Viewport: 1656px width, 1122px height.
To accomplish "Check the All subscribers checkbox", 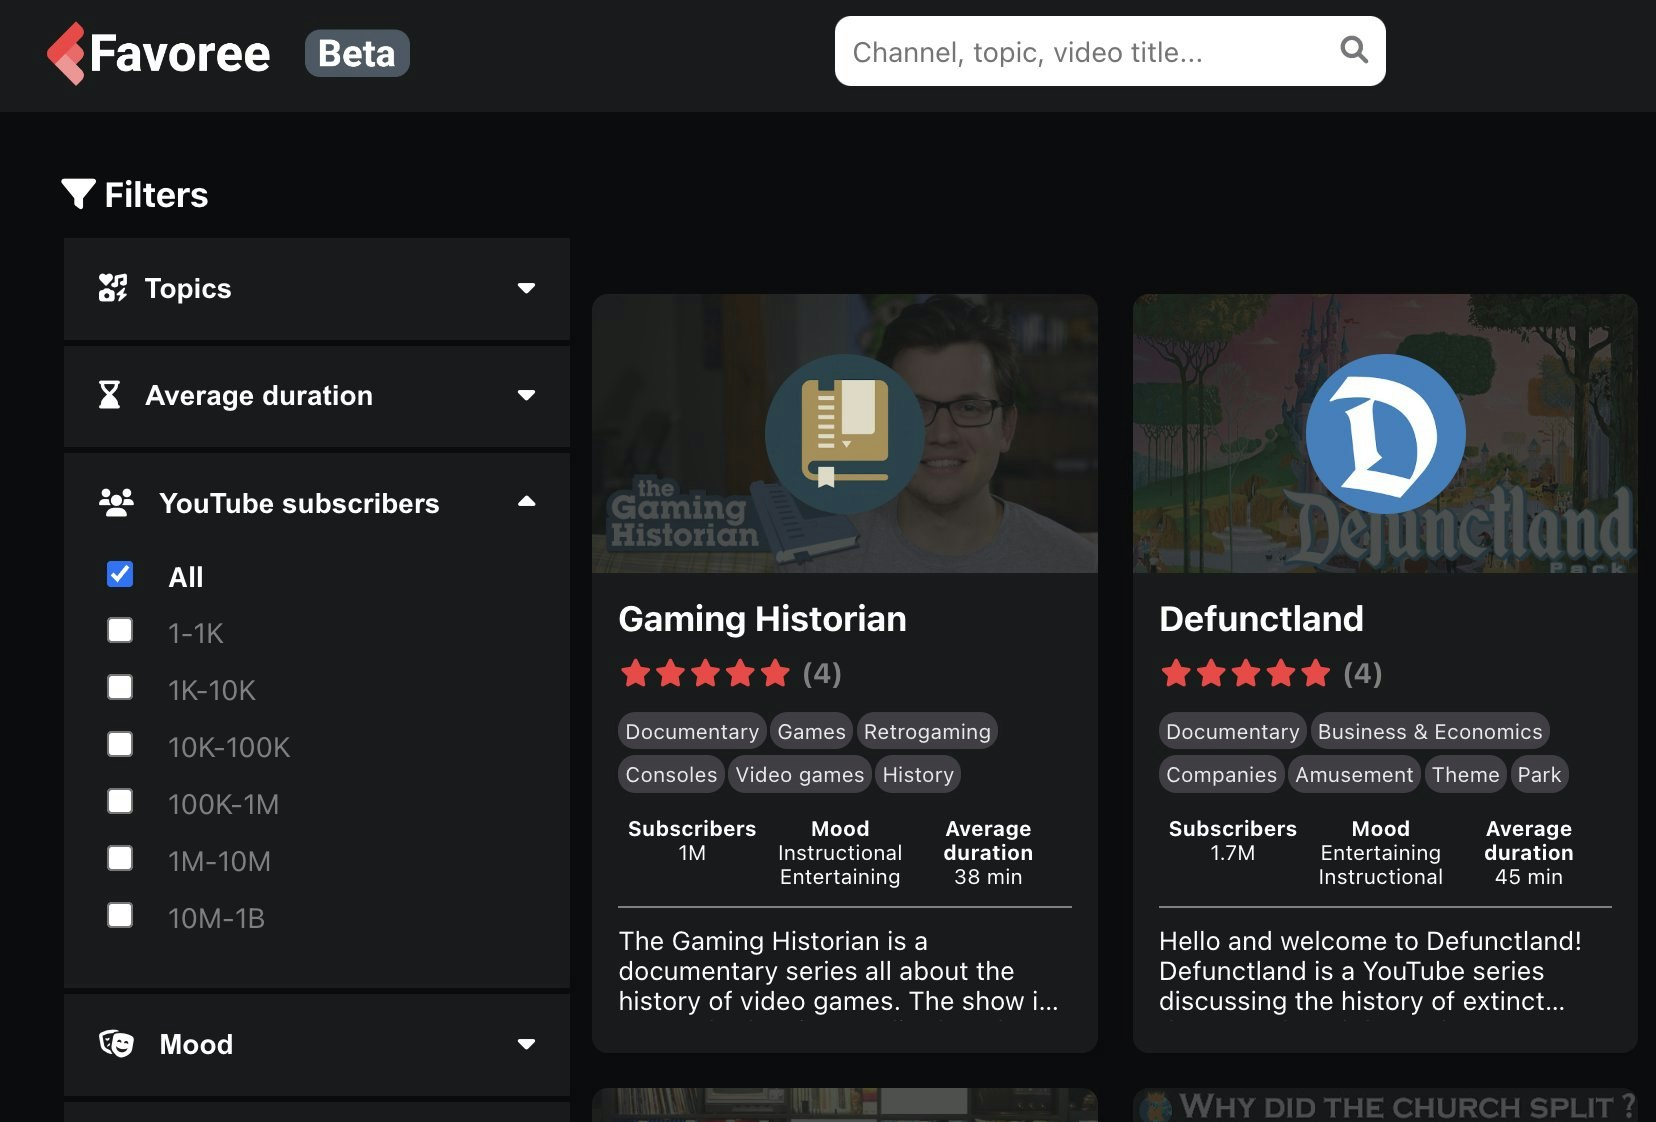I will tap(120, 574).
